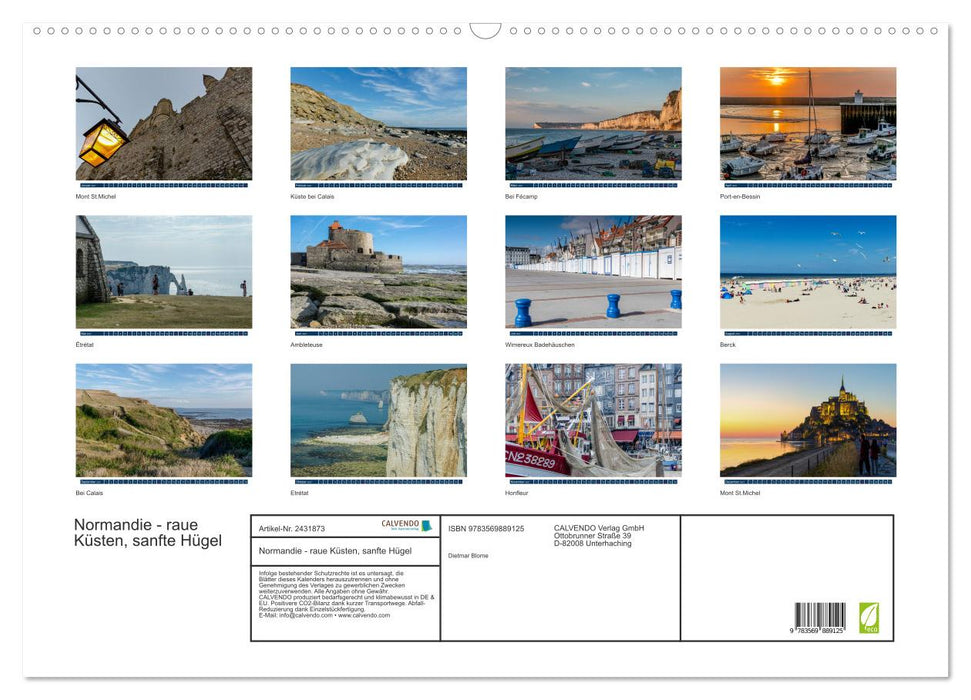Click the boxed title 'Normandie - raue Küsten, sanfte Hügel'
This screenshot has height=700, width=971.
(x=335, y=551)
